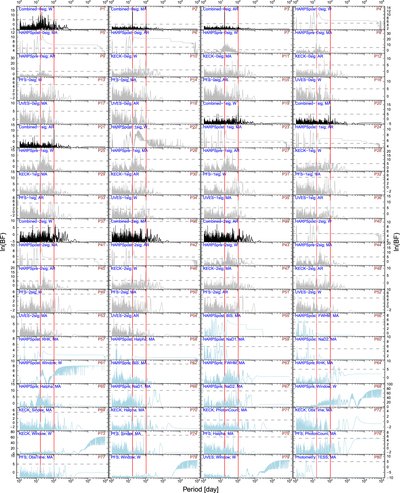This screenshot has width=400, height=493.
Task: Select the 'HARPSpre; NaD2; MA' panel label
Action: (223, 386)
